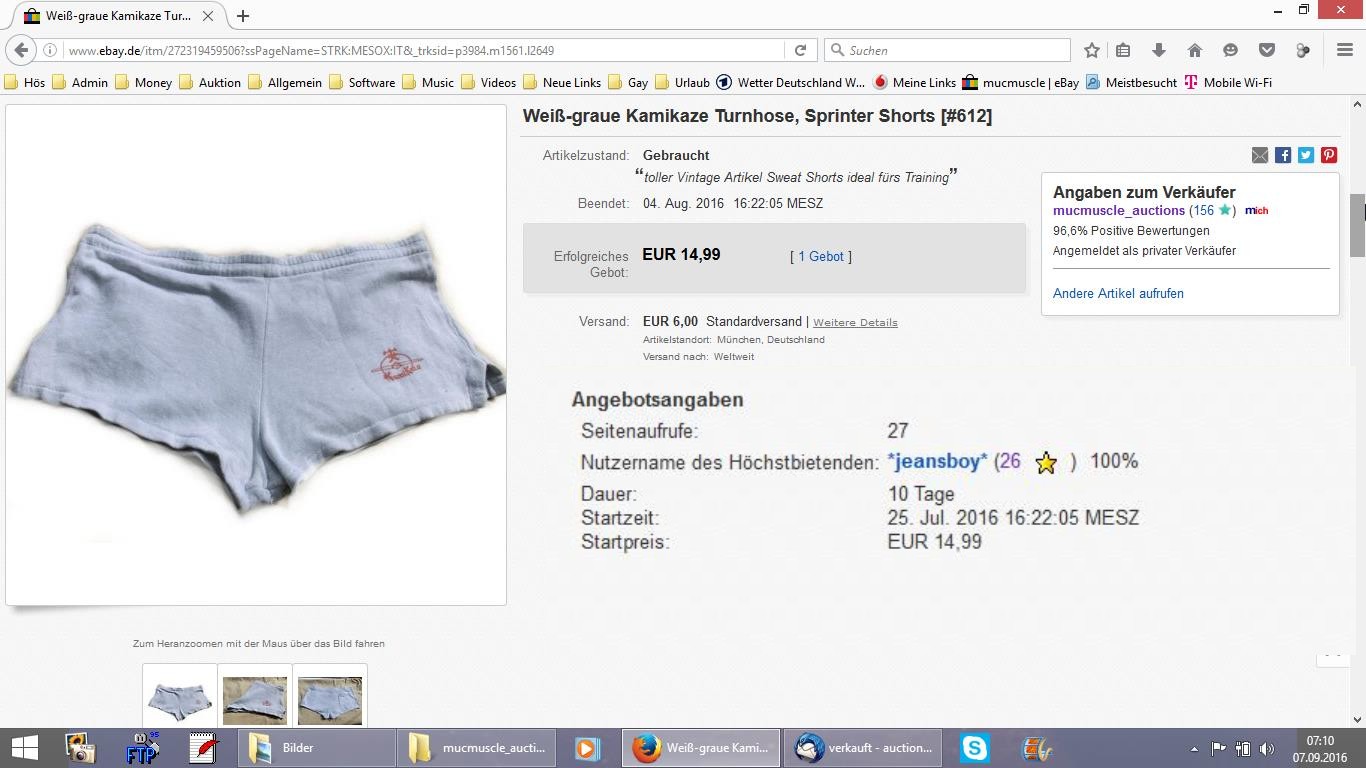Screen dimensions: 1366x768
Task: Bookmark this page with the star icon
Action: [x=1092, y=50]
